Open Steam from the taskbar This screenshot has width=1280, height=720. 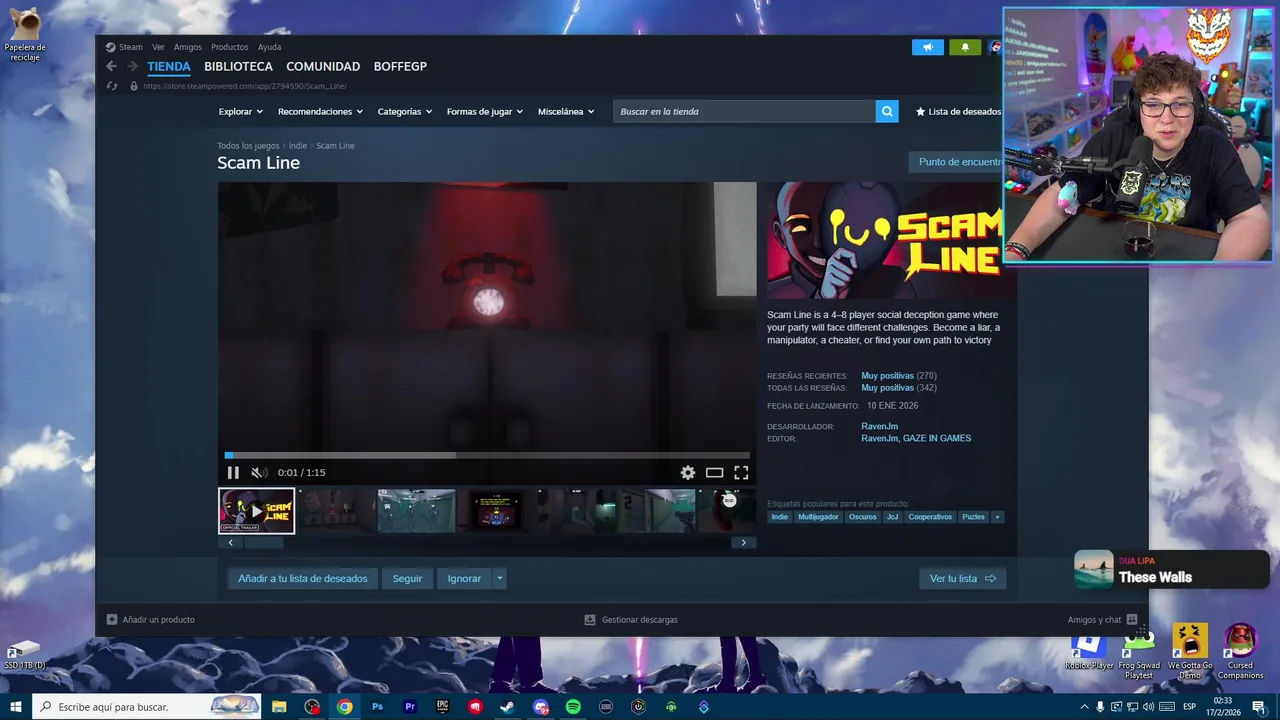click(x=508, y=707)
